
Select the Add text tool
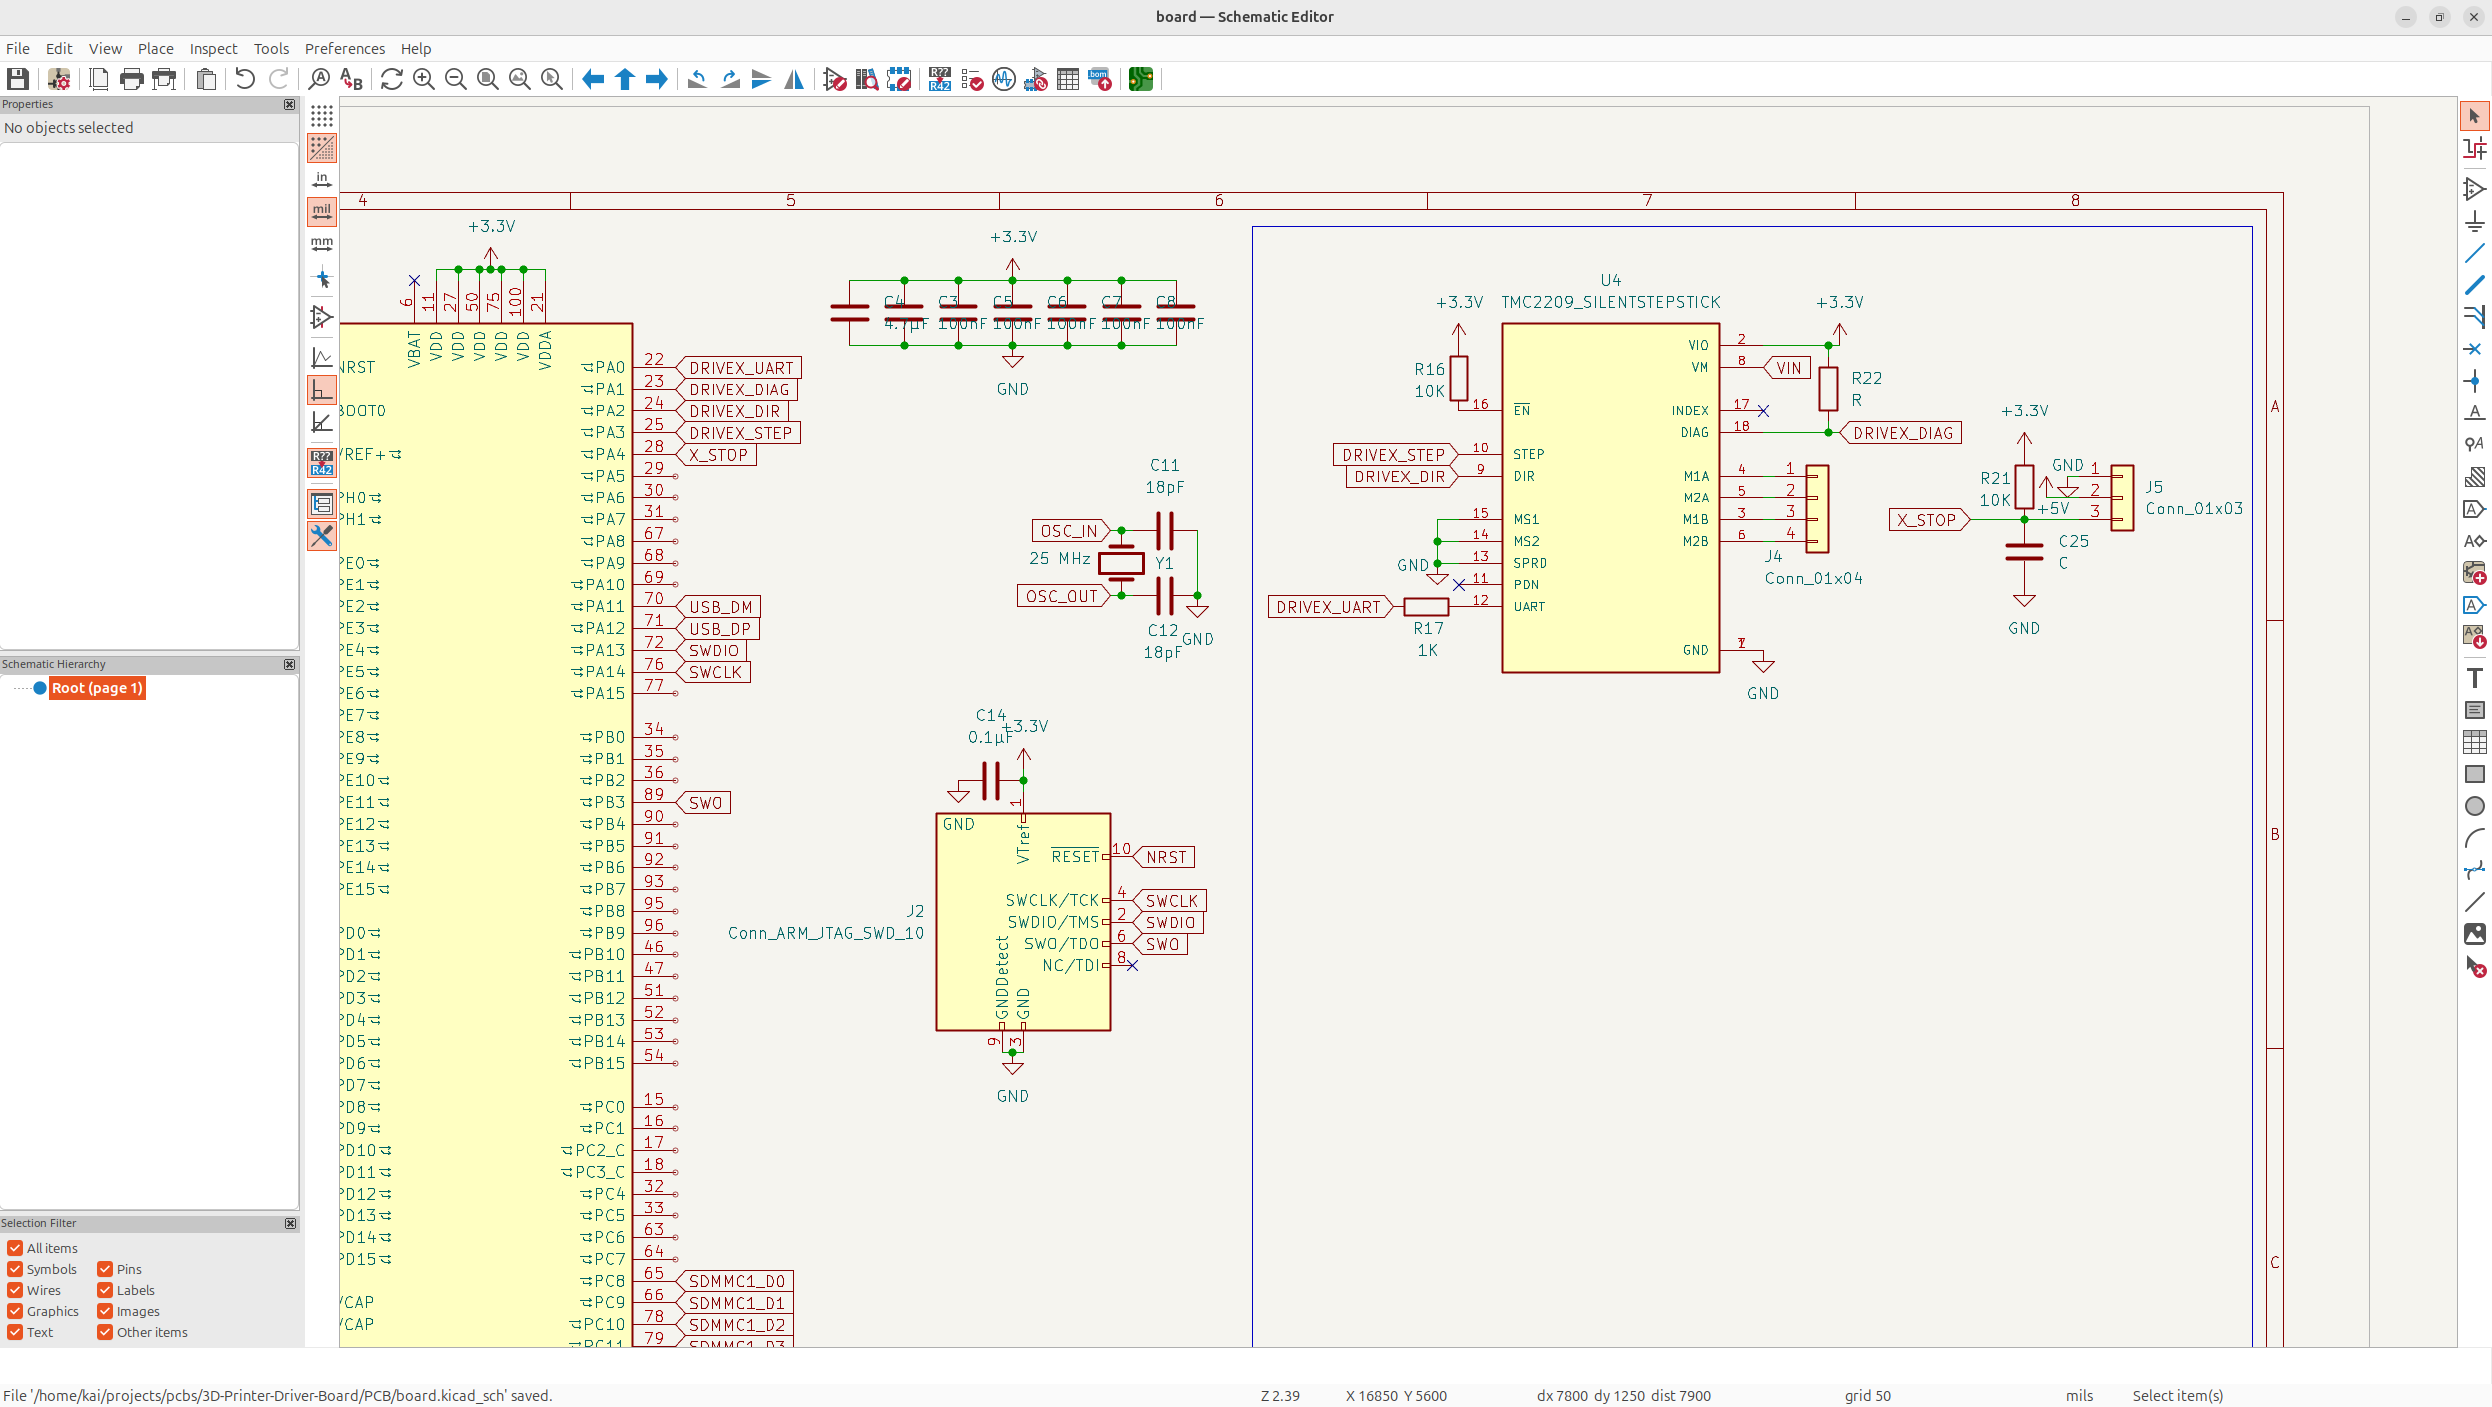(2474, 678)
